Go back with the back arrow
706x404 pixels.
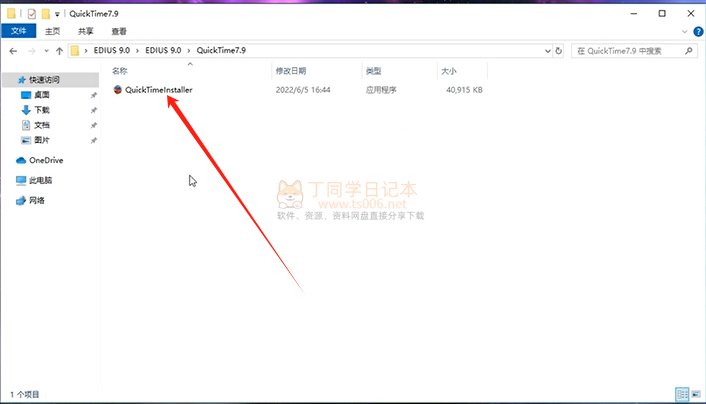[13, 51]
